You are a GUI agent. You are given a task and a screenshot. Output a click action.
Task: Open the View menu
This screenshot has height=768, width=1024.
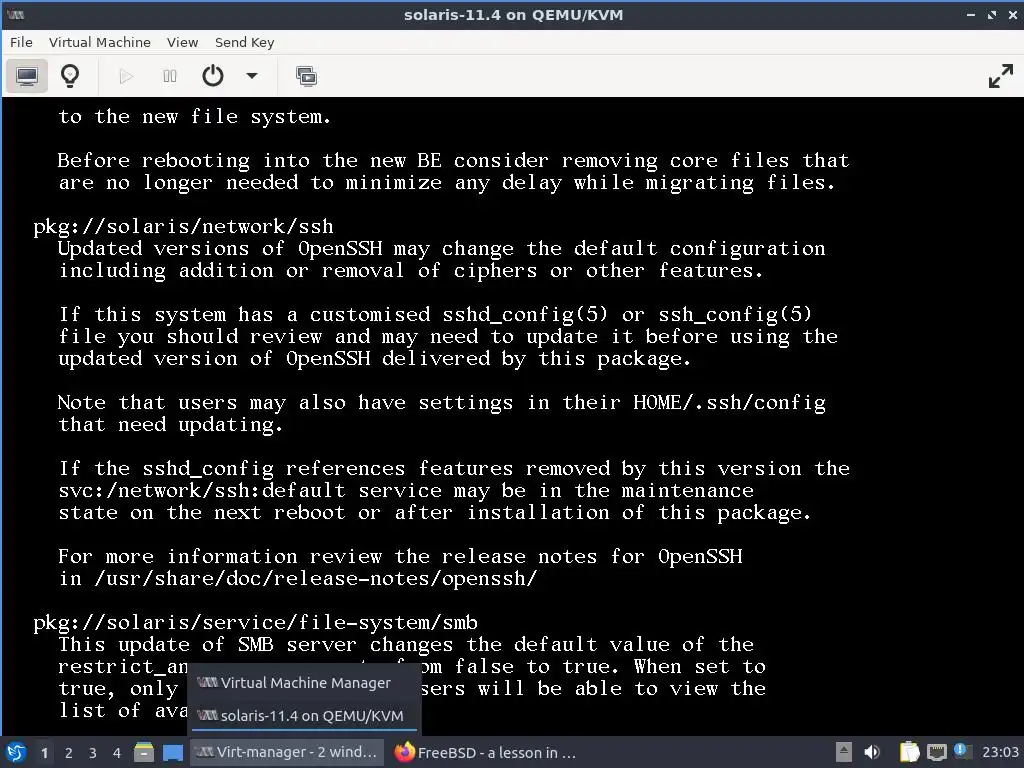(182, 42)
